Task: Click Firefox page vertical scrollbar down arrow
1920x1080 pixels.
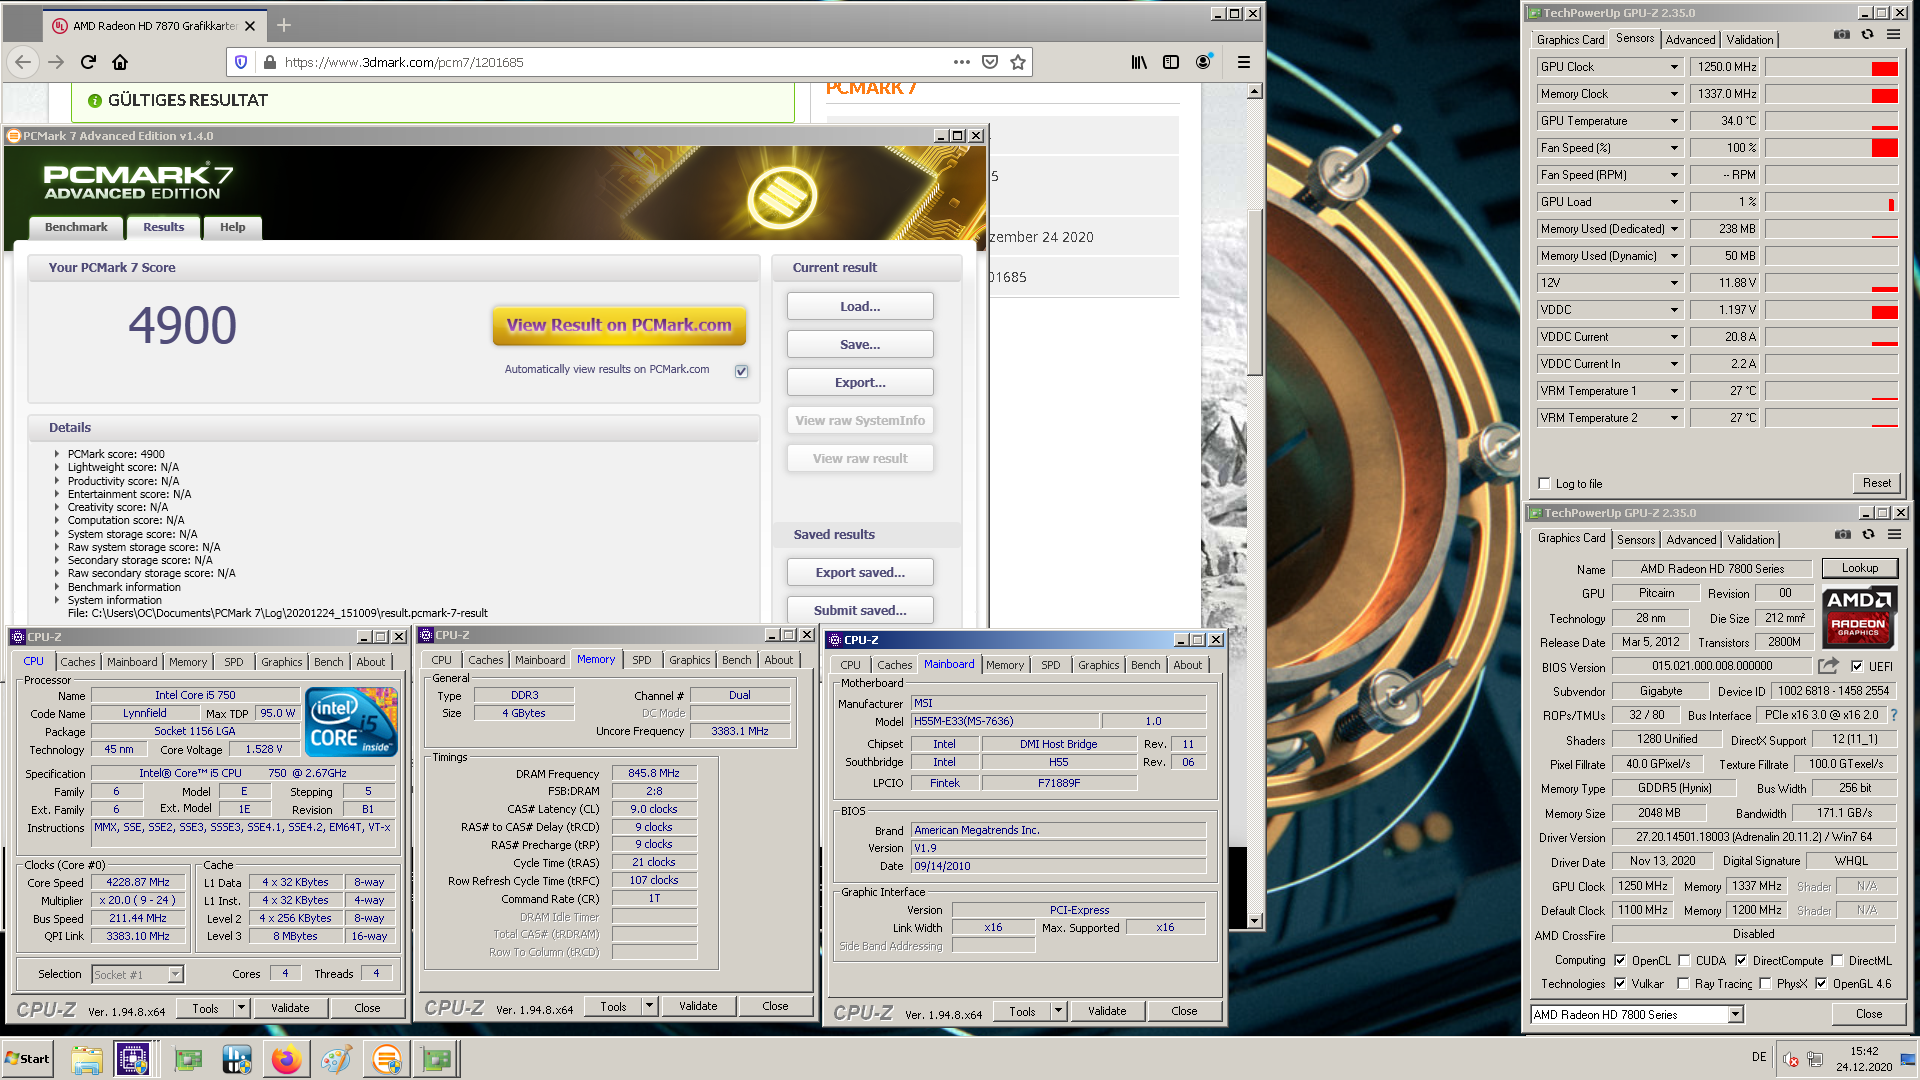Action: 1255,920
